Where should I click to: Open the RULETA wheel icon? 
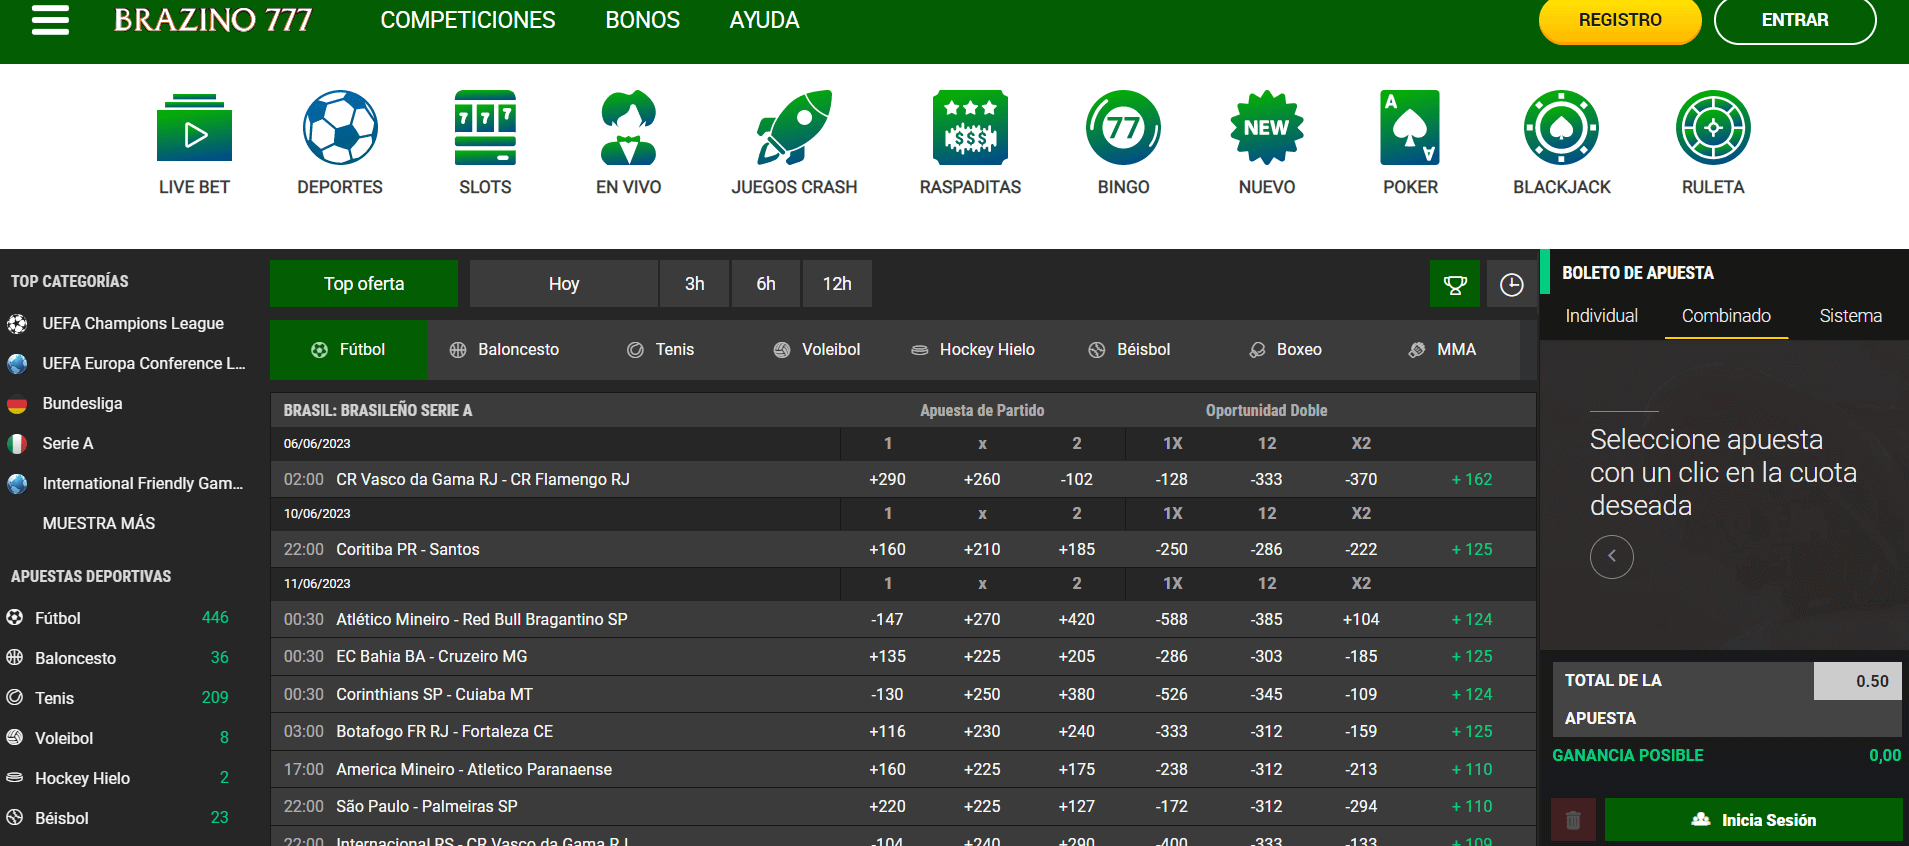(x=1713, y=128)
